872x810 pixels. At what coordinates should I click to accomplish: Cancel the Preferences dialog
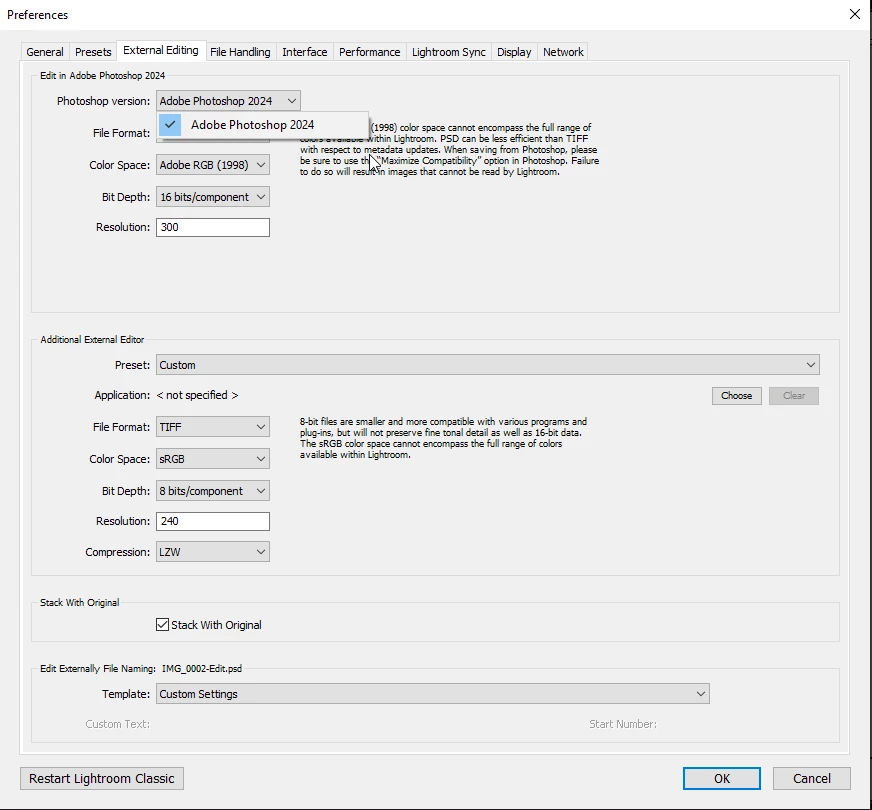pyautogui.click(x=811, y=778)
